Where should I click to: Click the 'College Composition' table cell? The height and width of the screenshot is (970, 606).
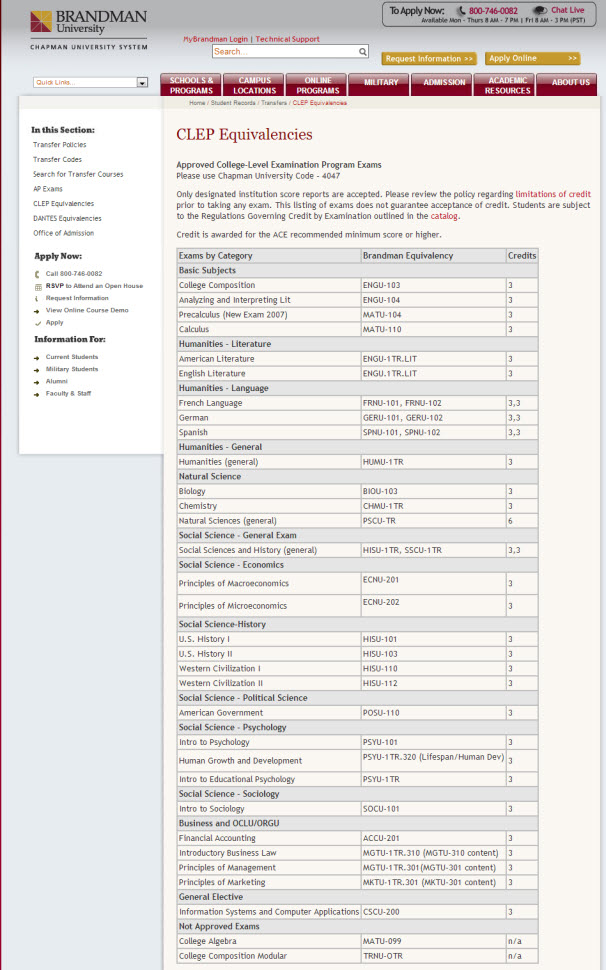(268, 285)
